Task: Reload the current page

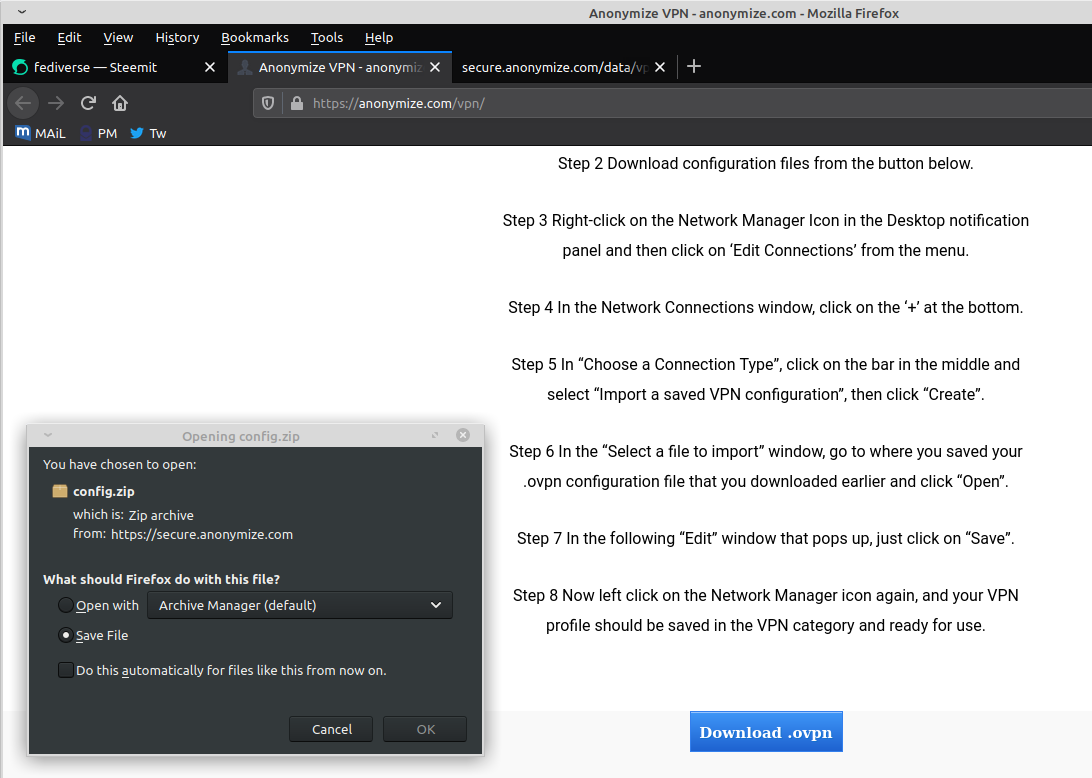Action: pos(88,103)
